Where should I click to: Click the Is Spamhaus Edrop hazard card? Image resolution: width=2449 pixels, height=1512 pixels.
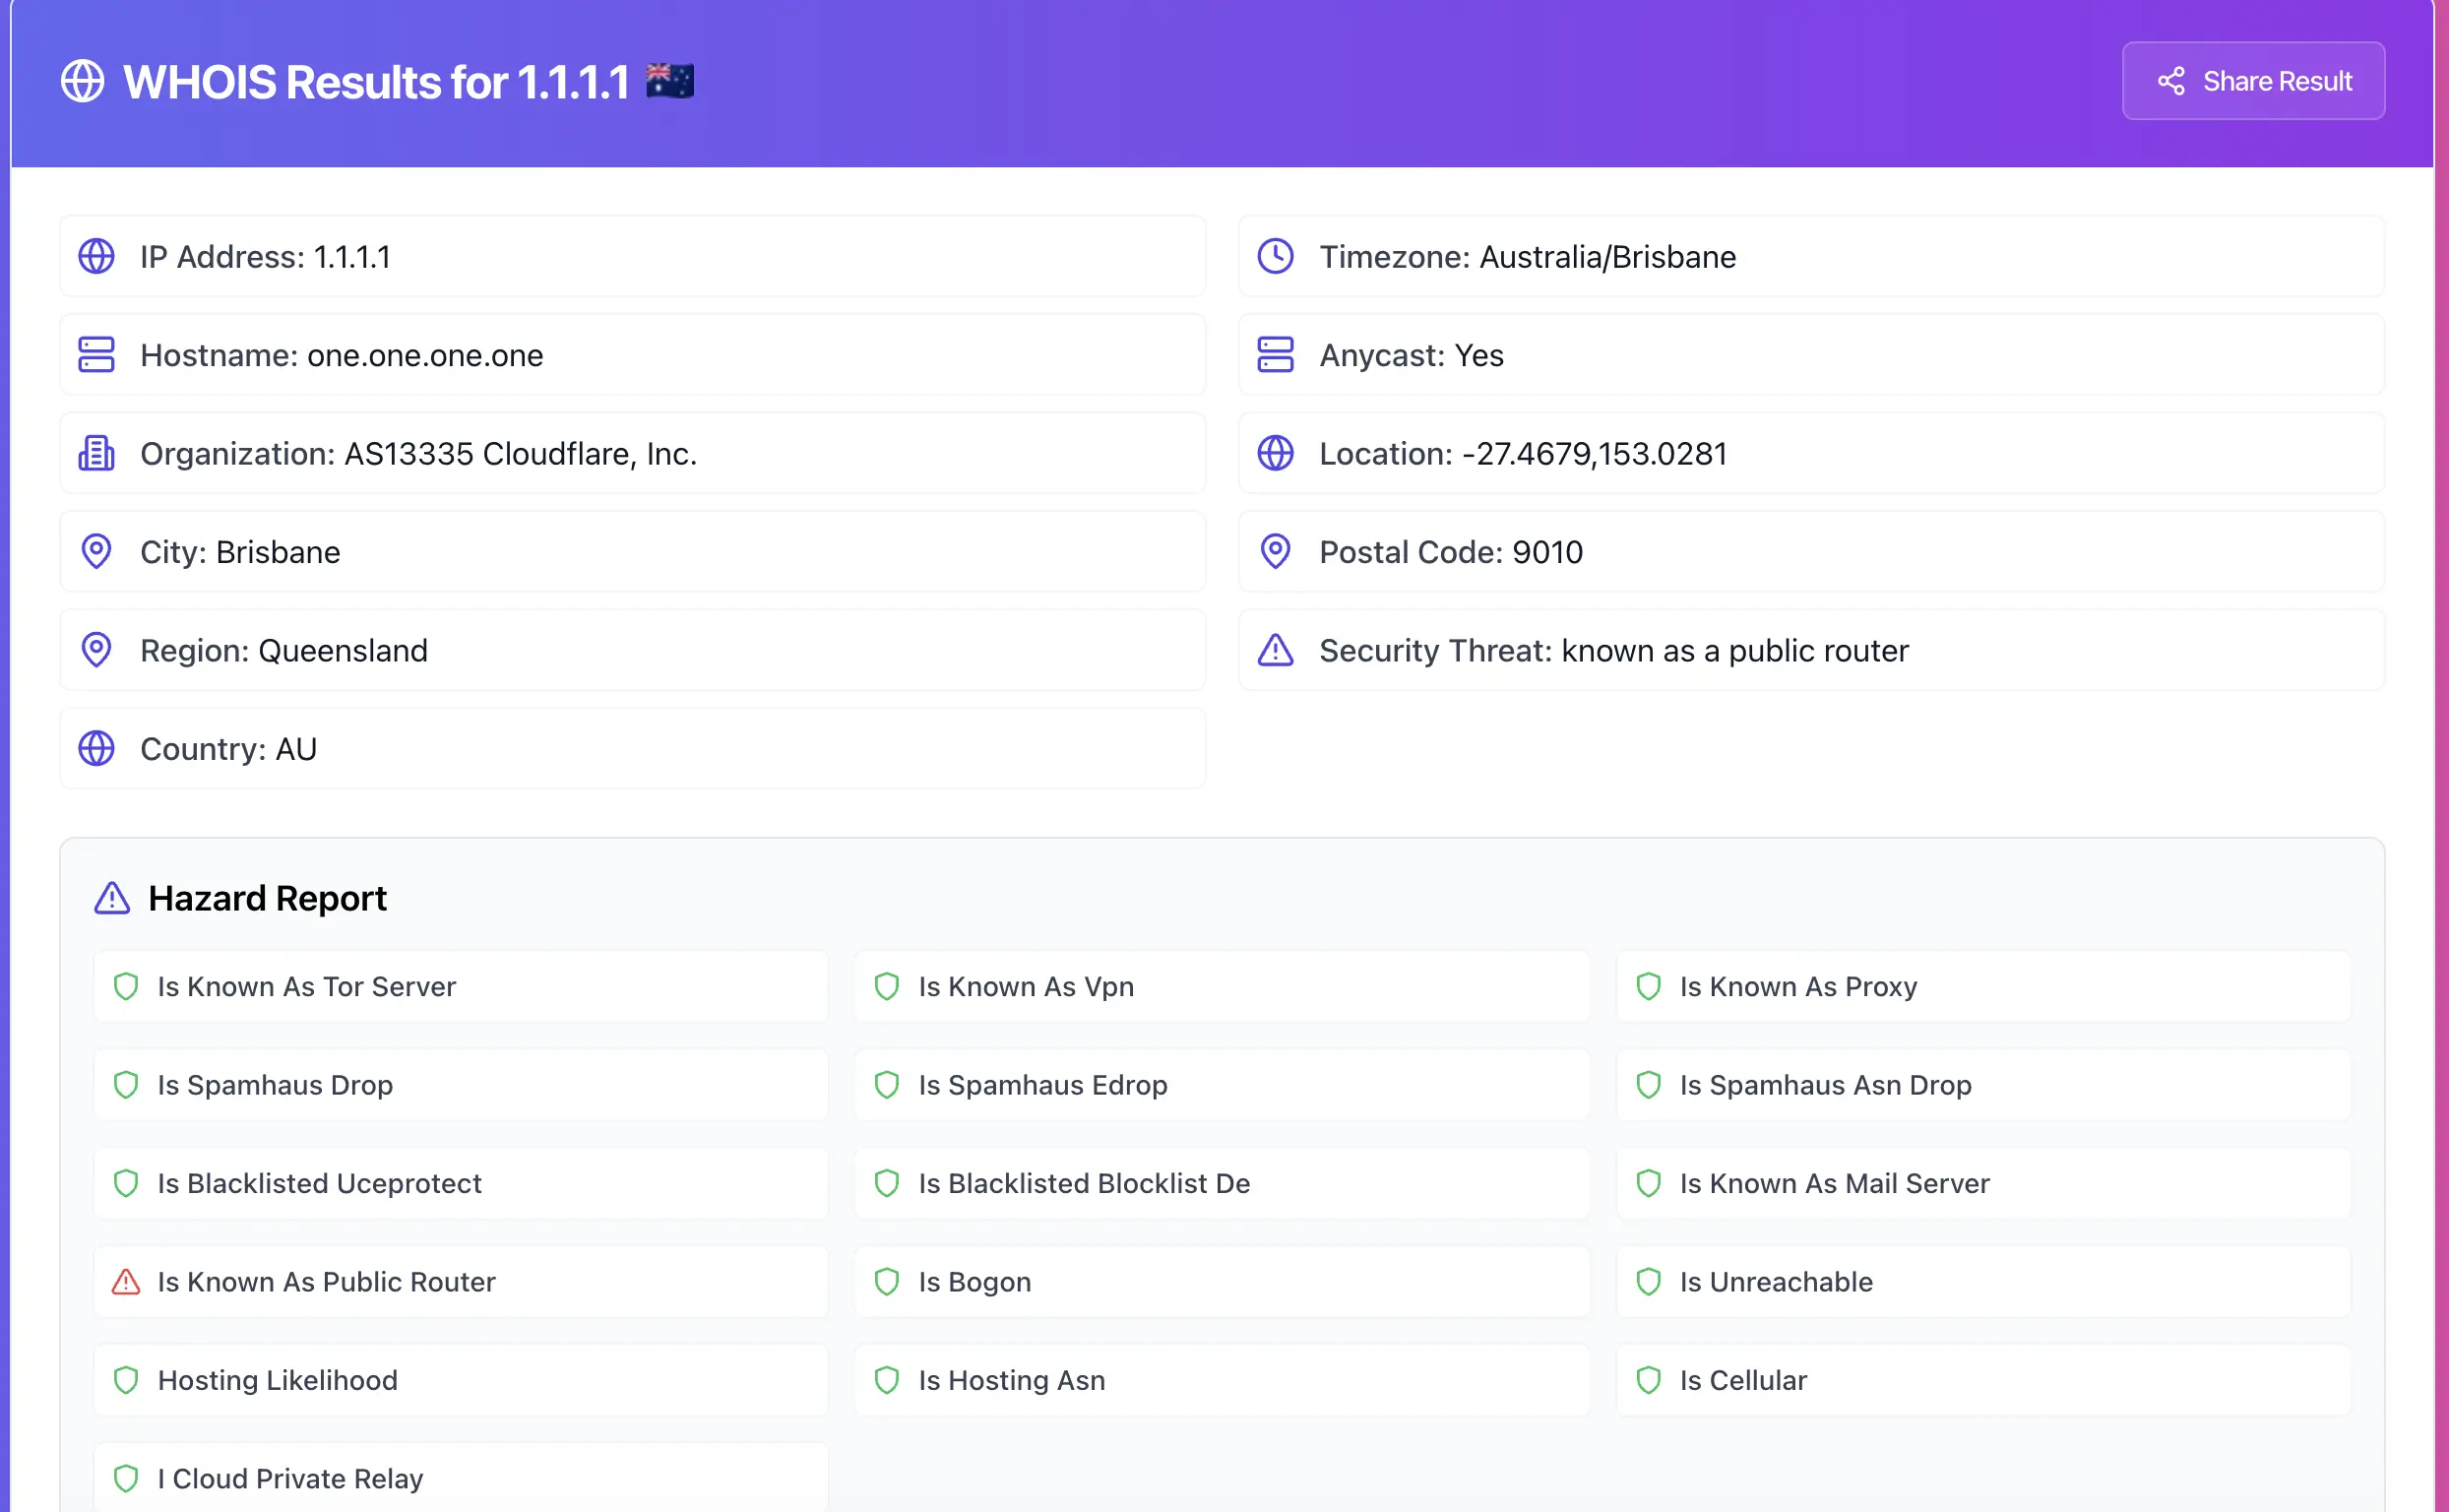click(x=1220, y=1085)
